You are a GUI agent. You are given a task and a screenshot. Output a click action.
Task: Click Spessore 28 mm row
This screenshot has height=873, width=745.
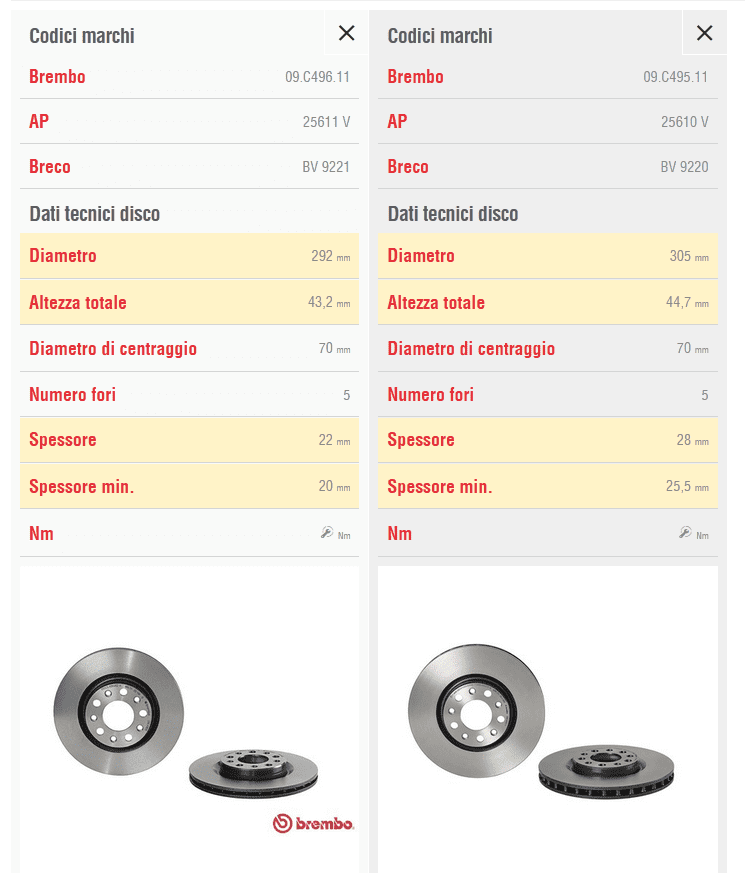click(x=548, y=440)
